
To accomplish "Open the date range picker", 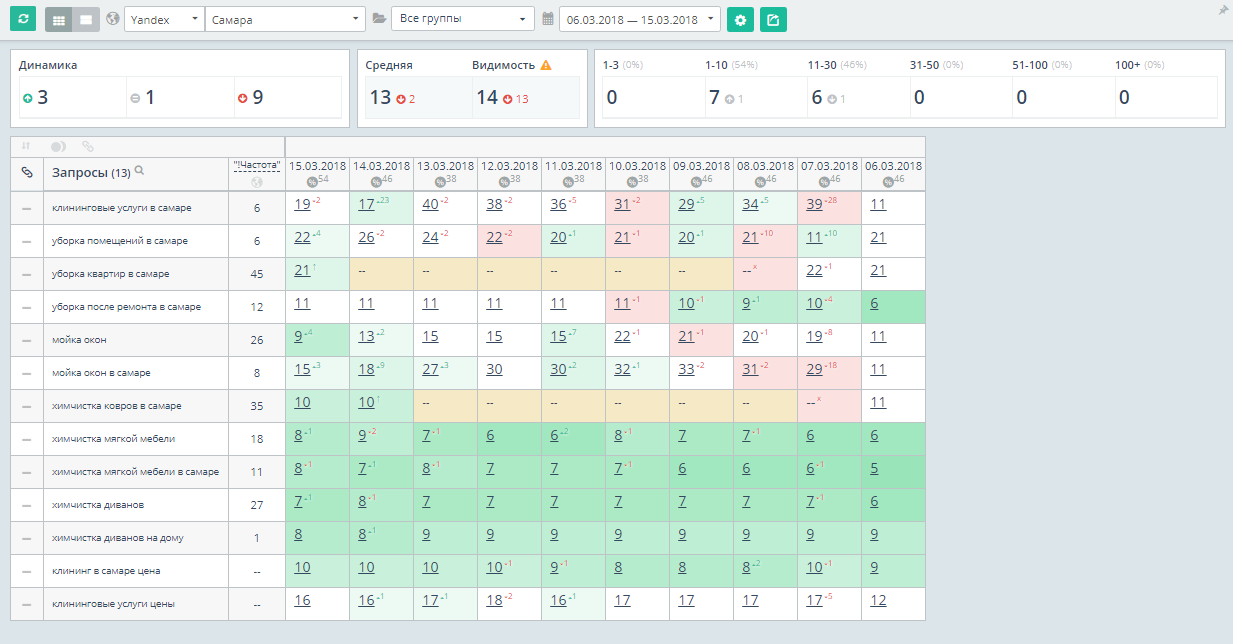I will 639,19.
